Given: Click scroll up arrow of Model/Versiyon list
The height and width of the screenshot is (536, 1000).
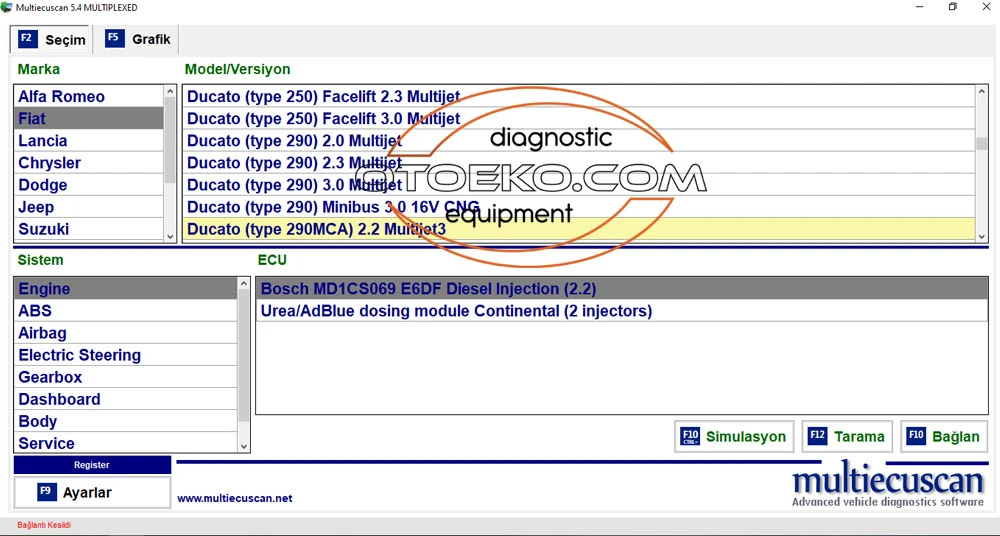Looking at the screenshot, I should [x=982, y=91].
